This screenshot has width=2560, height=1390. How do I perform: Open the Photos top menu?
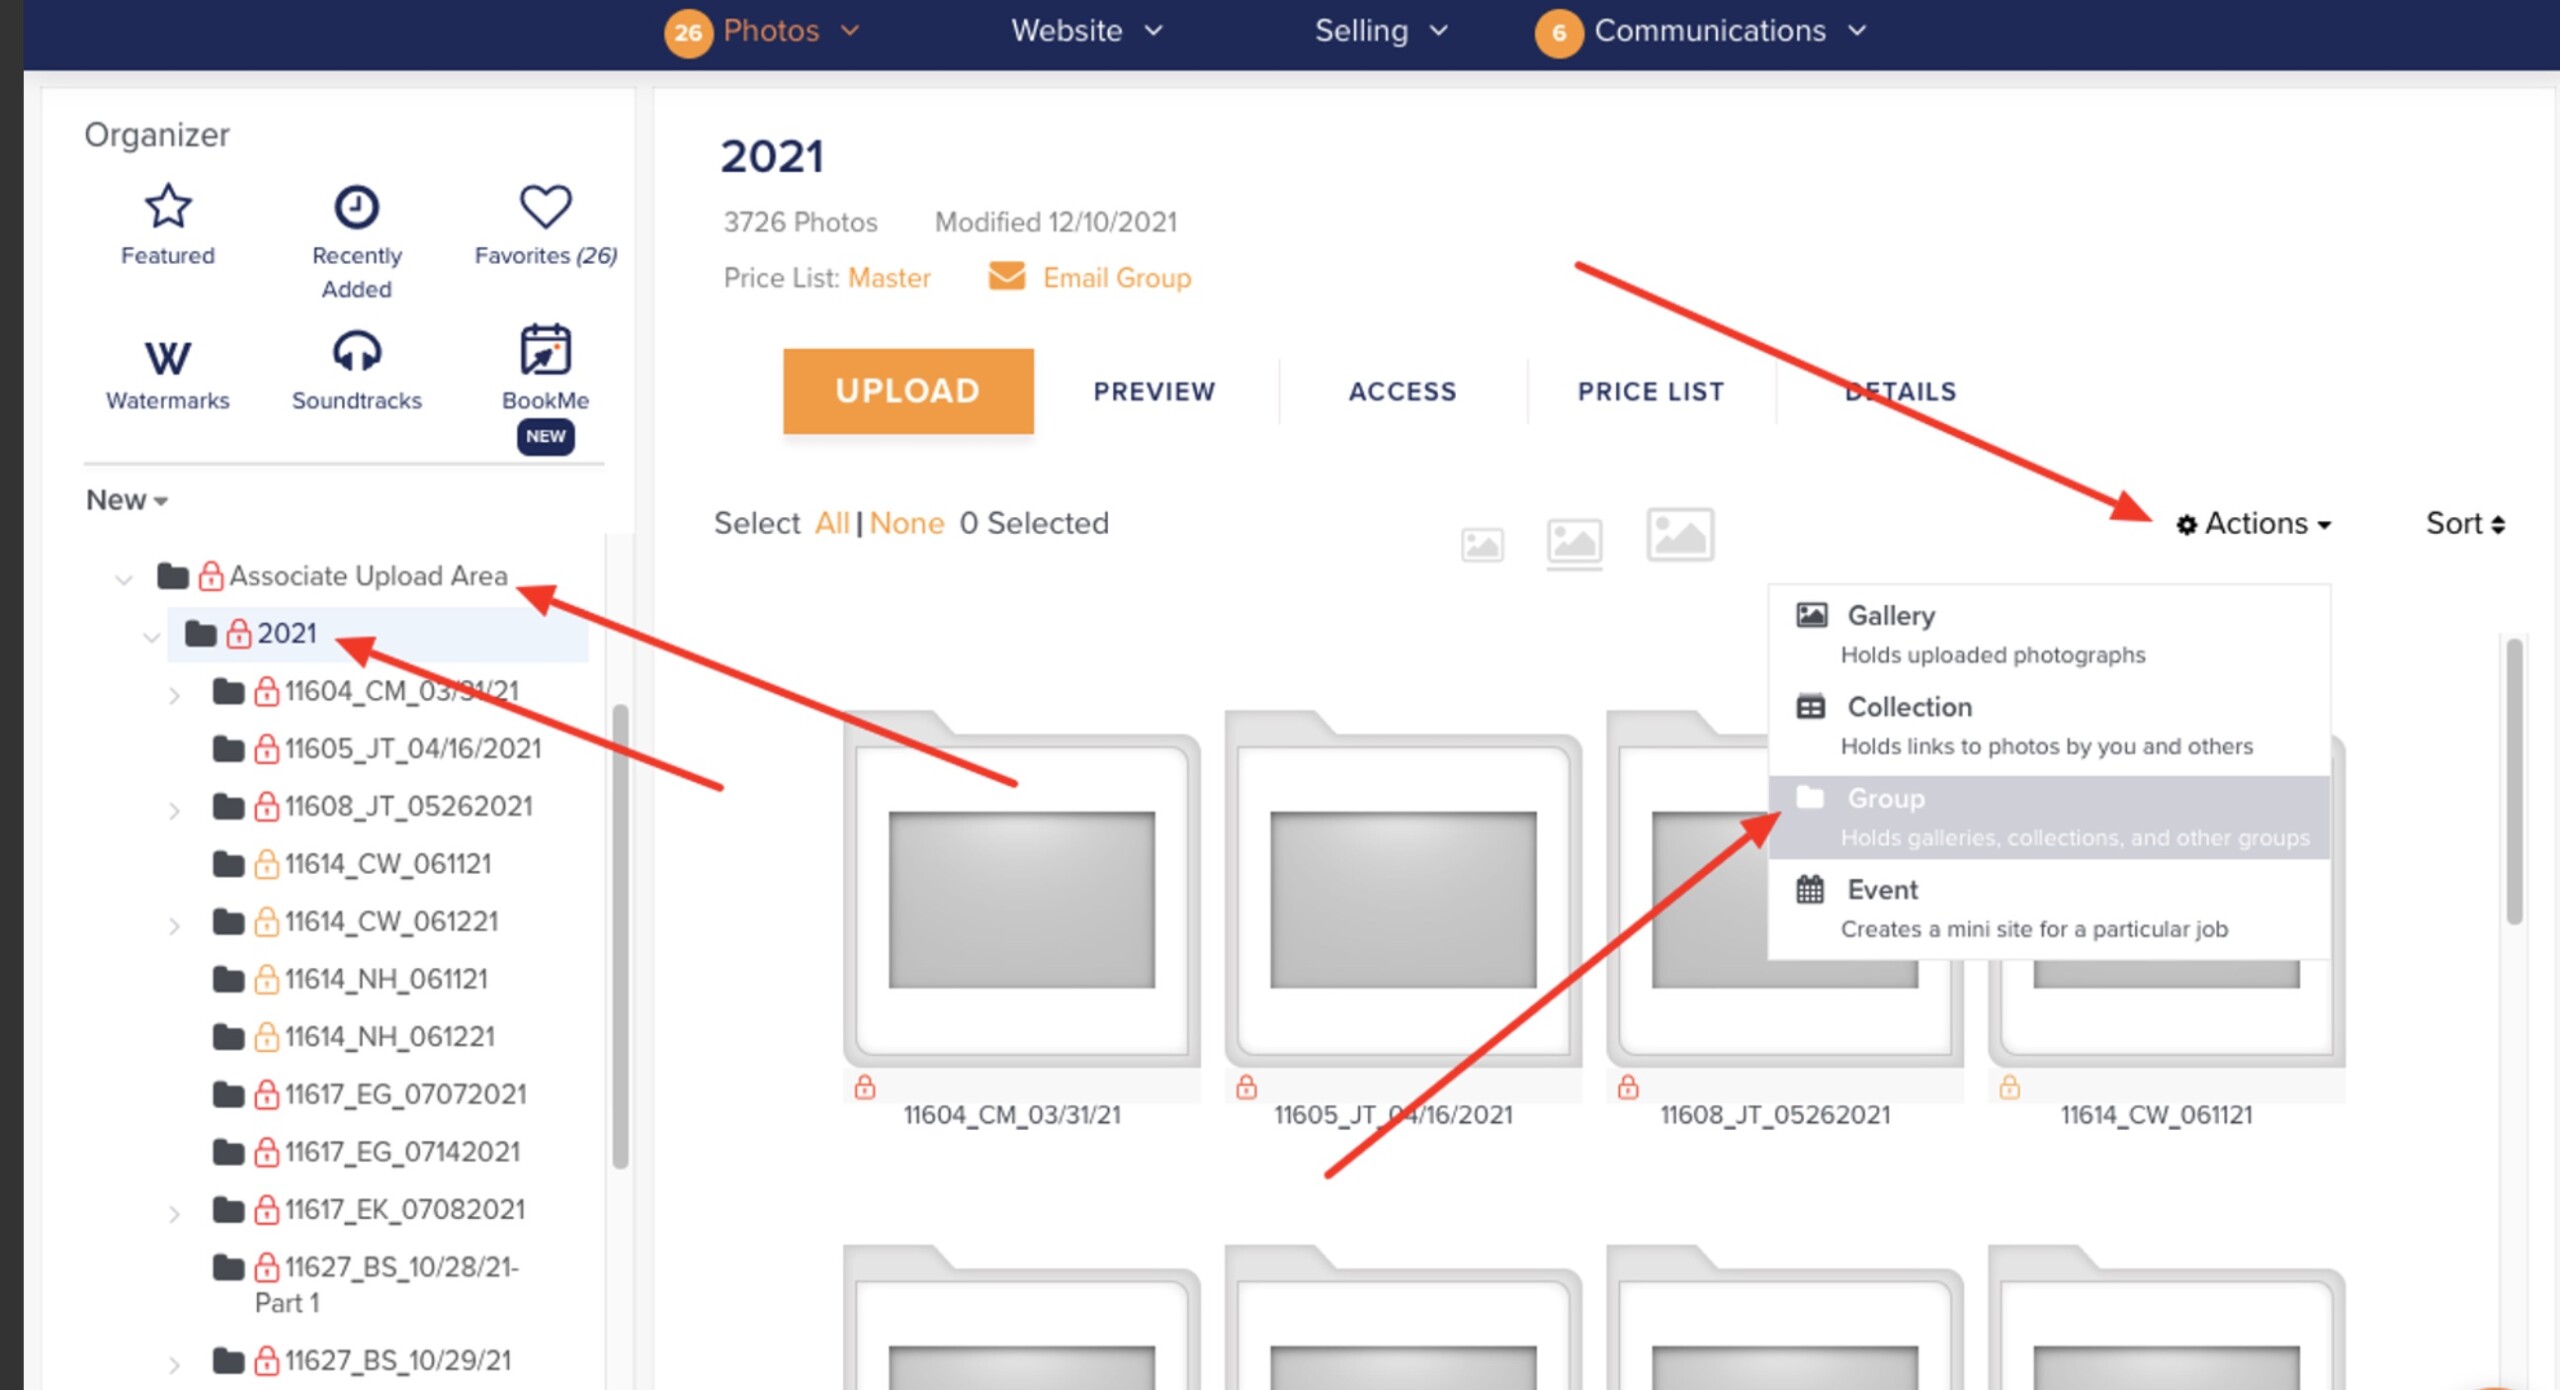[x=790, y=31]
